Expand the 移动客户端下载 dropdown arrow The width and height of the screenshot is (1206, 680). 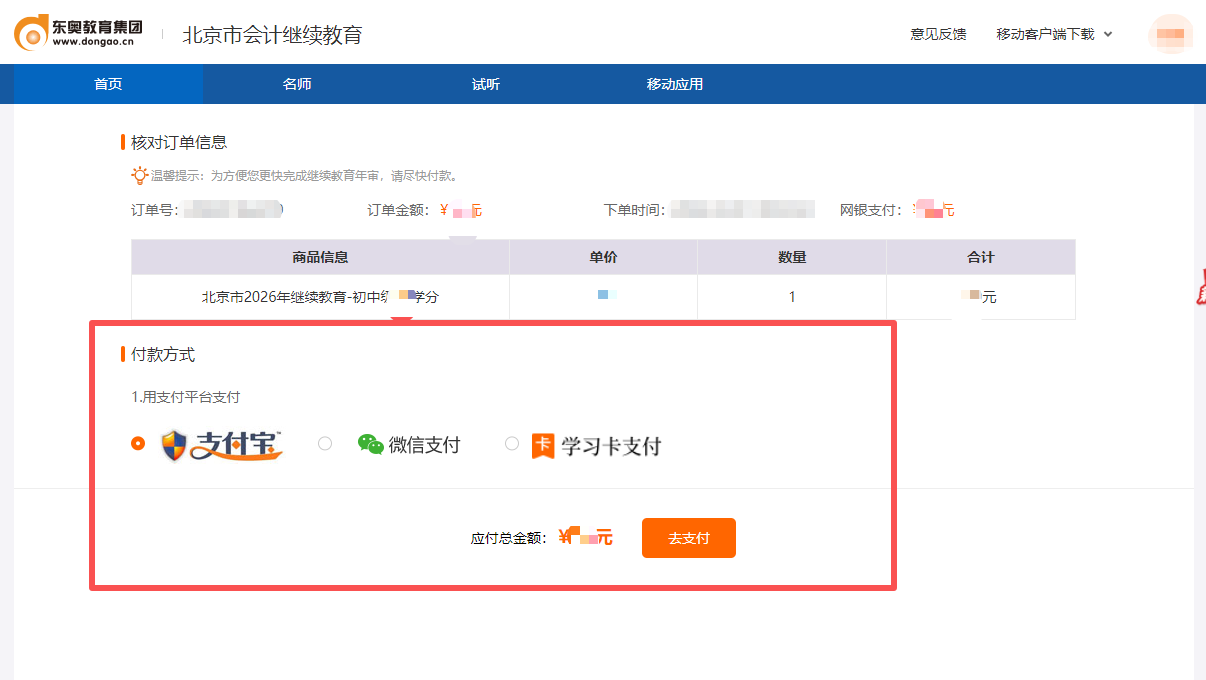[x=1108, y=34]
